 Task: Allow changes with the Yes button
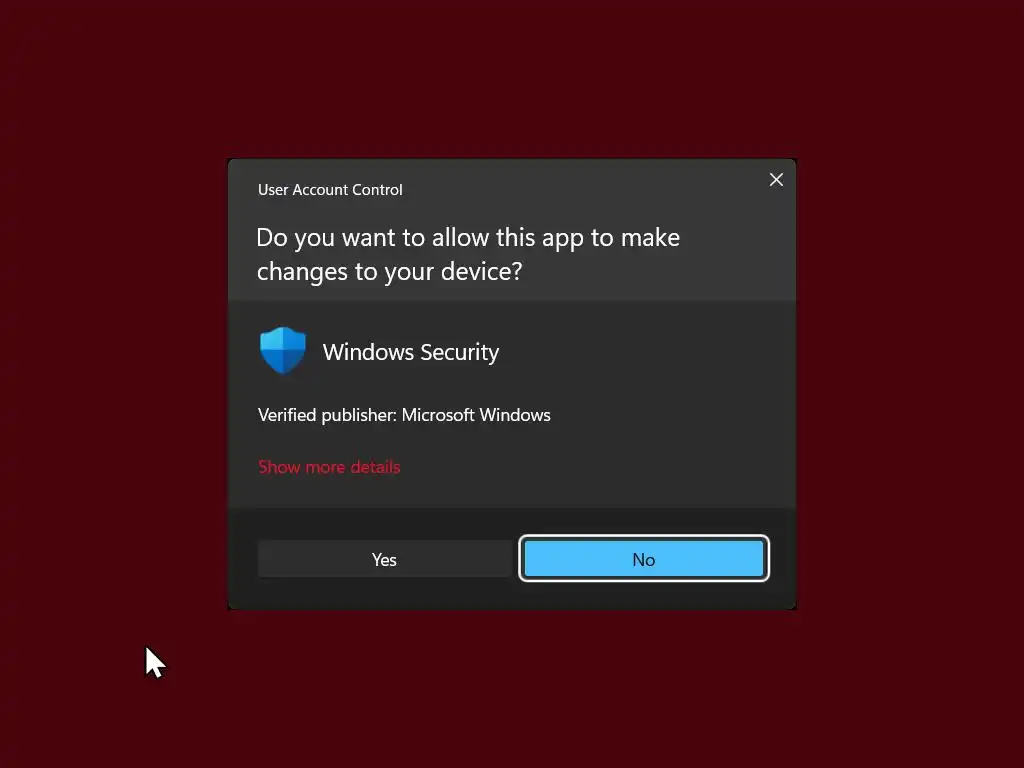coord(384,559)
